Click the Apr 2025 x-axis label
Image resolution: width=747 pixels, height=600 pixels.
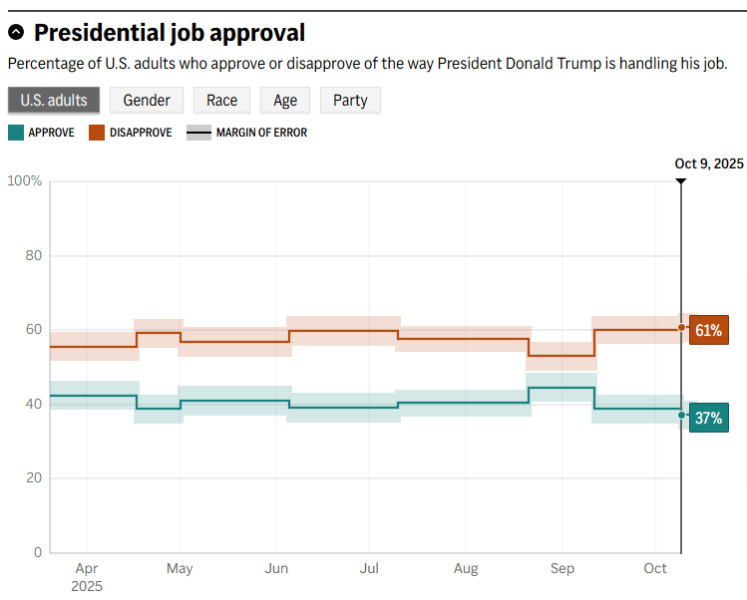point(87,577)
